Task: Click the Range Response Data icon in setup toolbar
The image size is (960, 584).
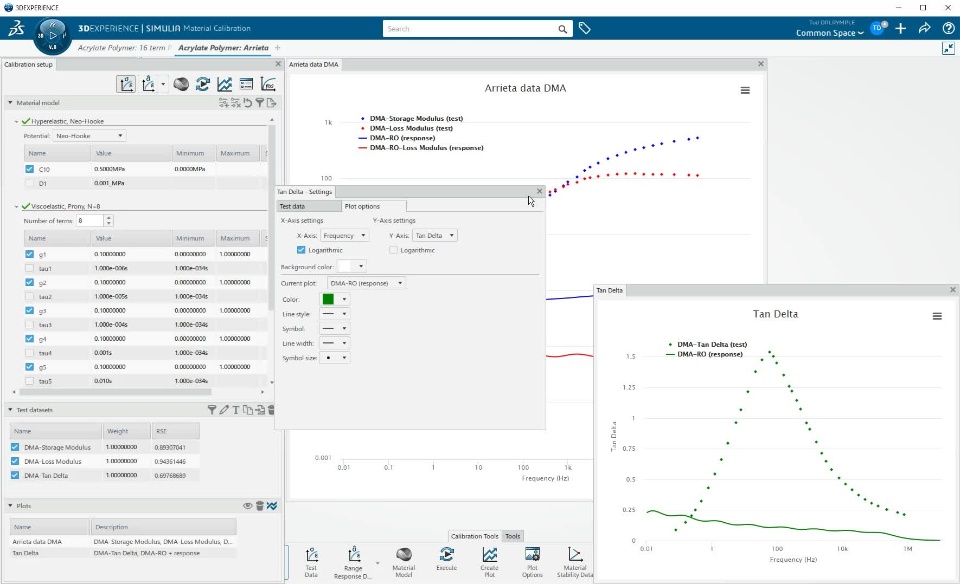Action: tap(149, 84)
